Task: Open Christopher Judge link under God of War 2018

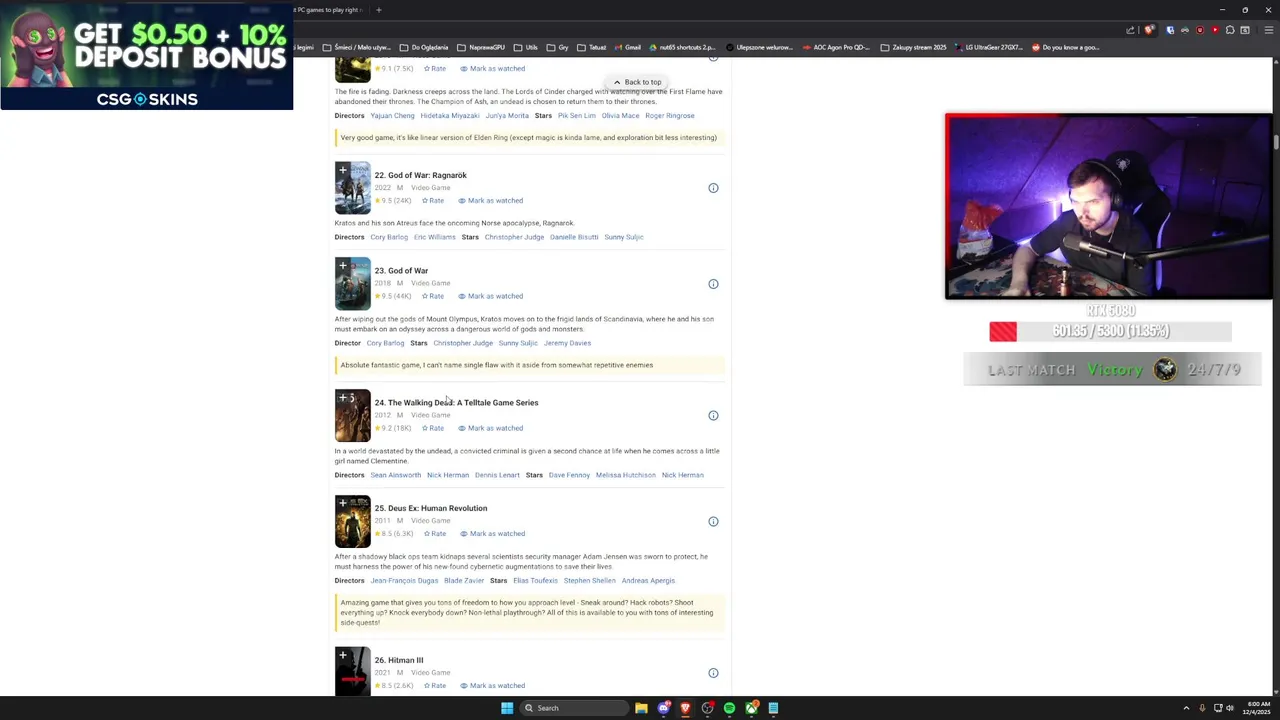Action: pos(463,343)
